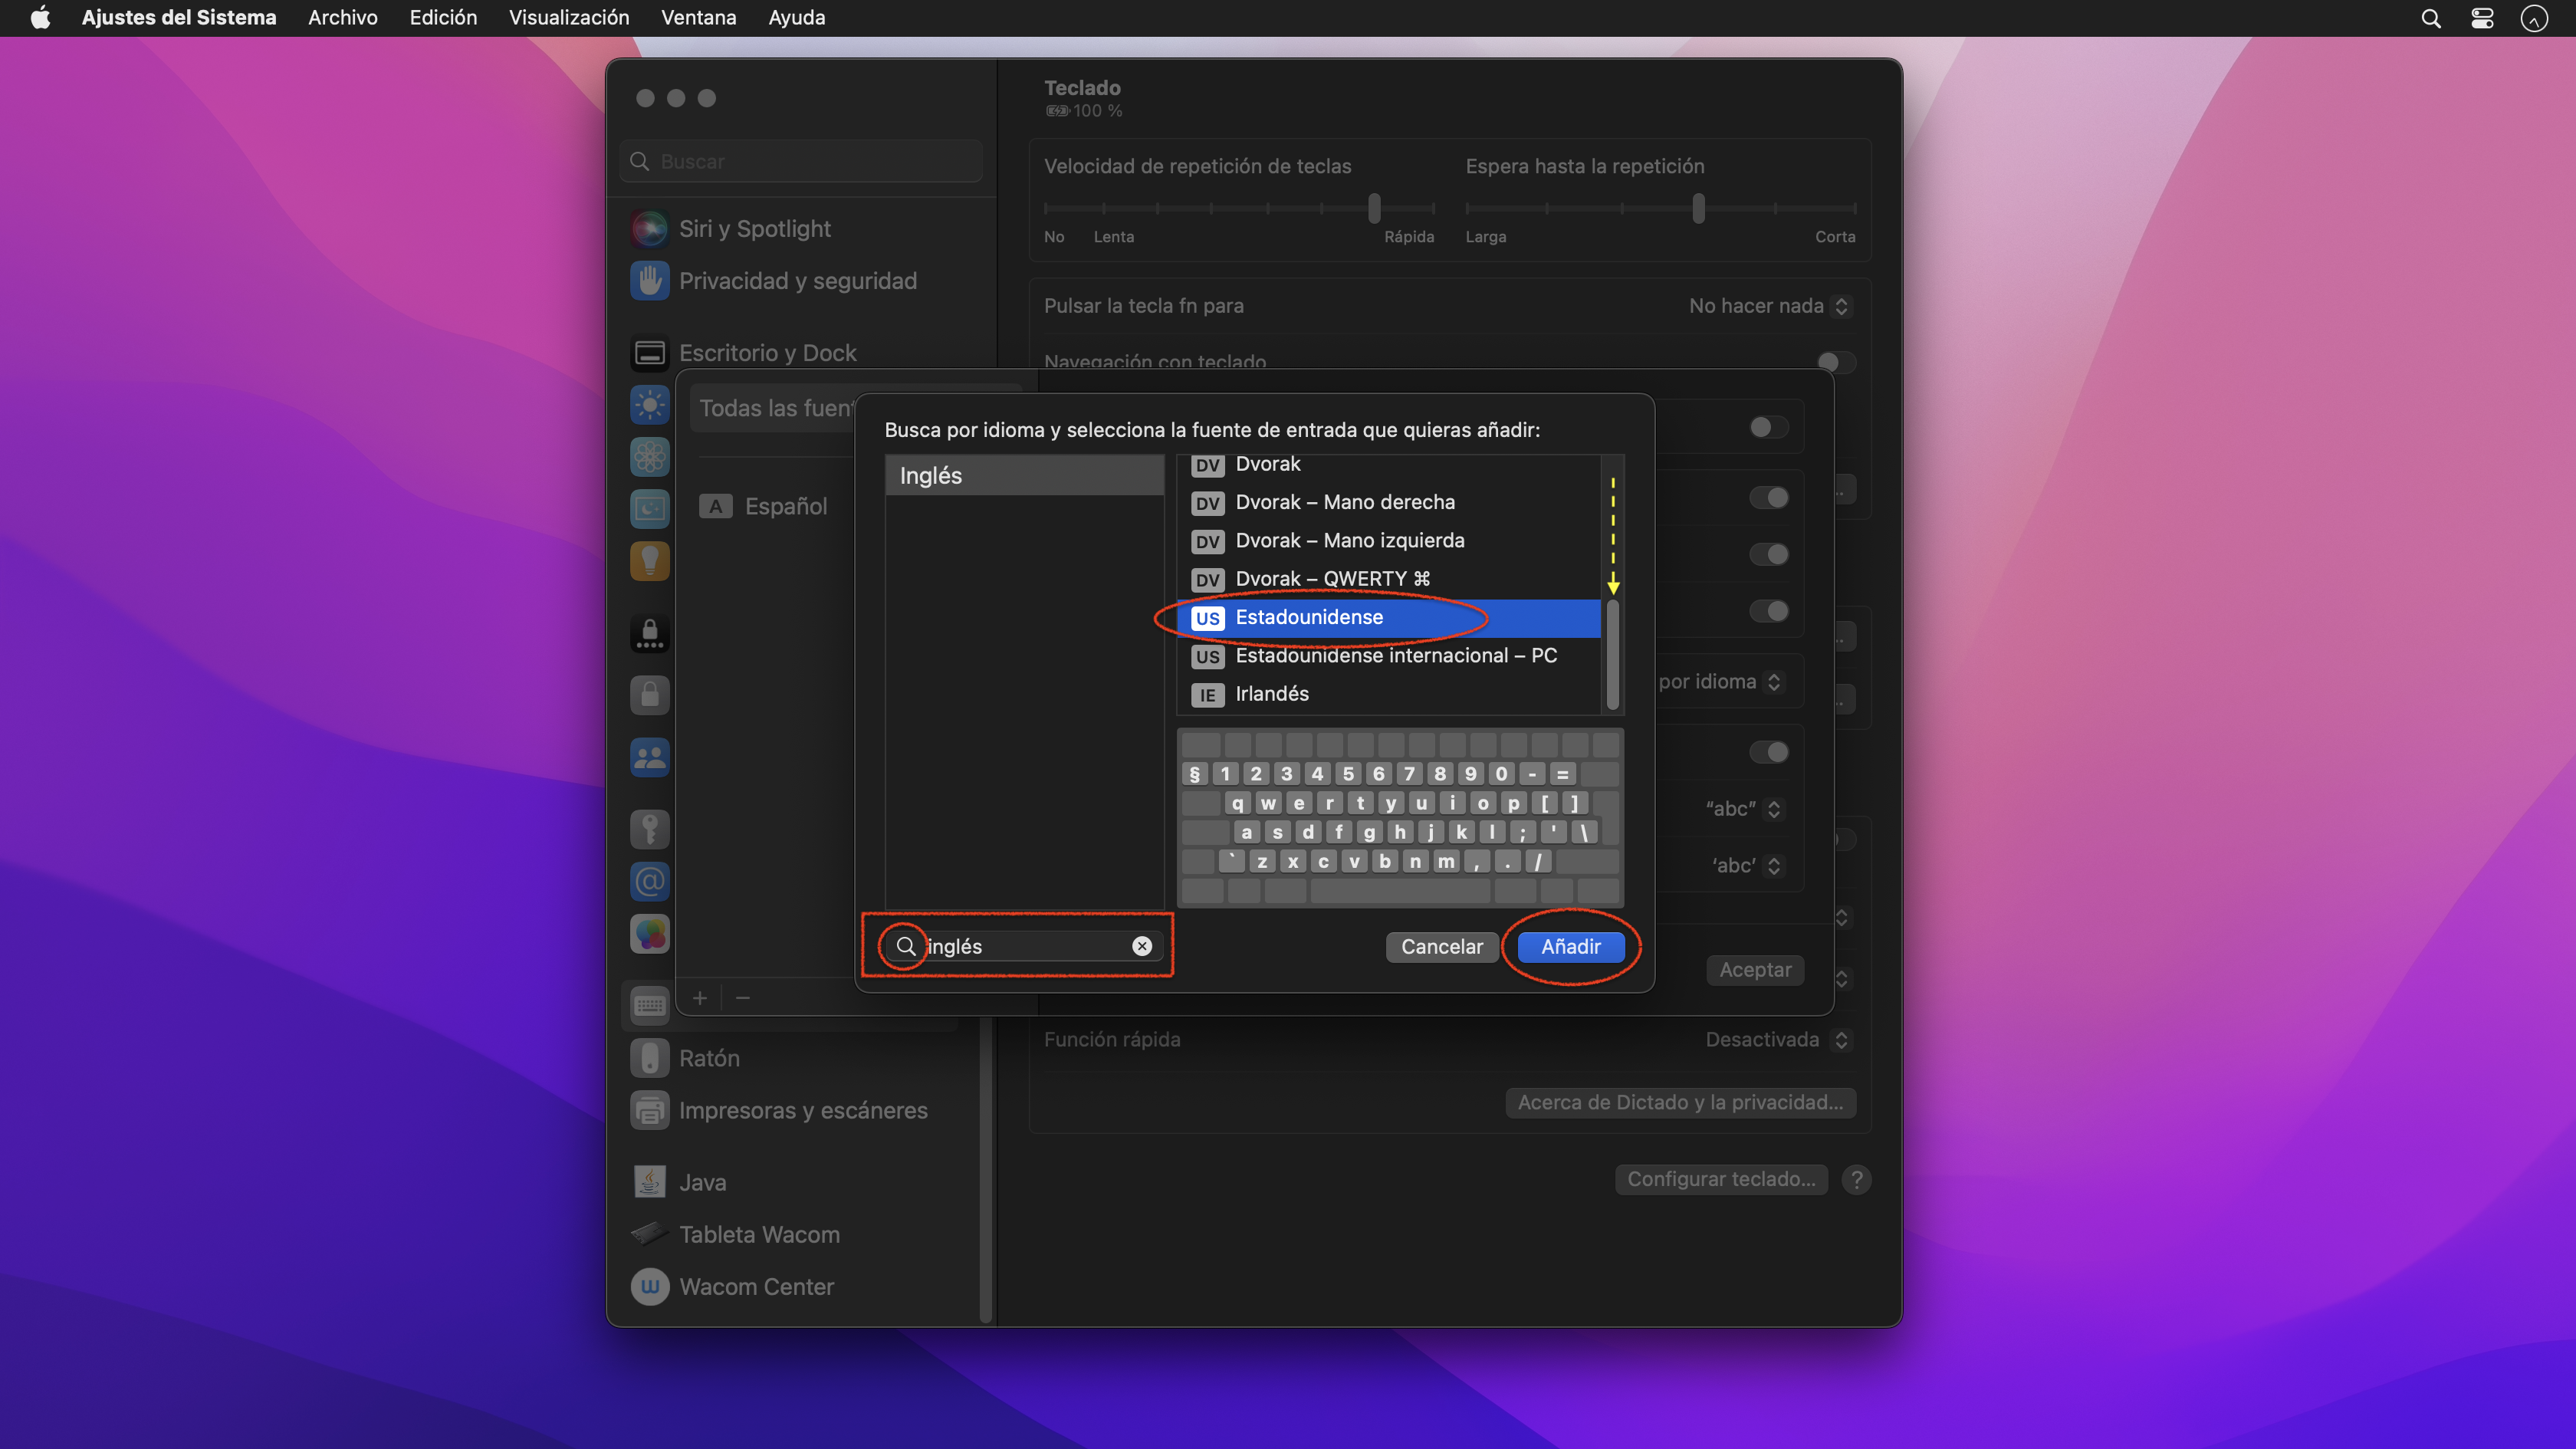Open Privacidad y seguridad hand icon
2576x1449 pixels.
tap(649, 281)
